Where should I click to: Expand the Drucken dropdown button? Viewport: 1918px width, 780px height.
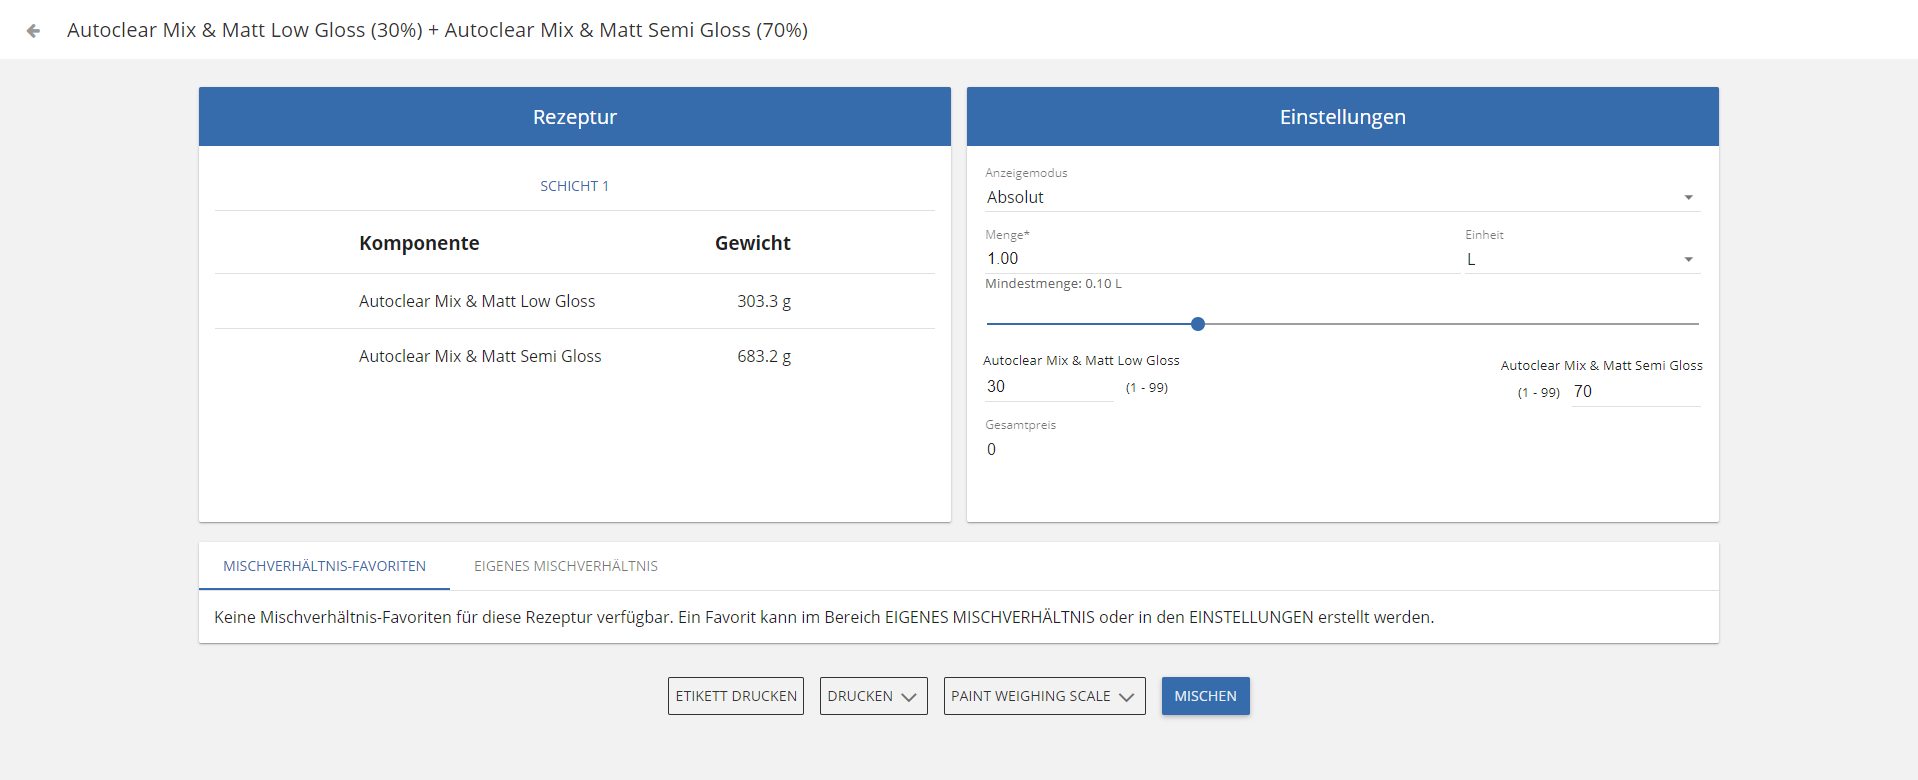(x=873, y=696)
